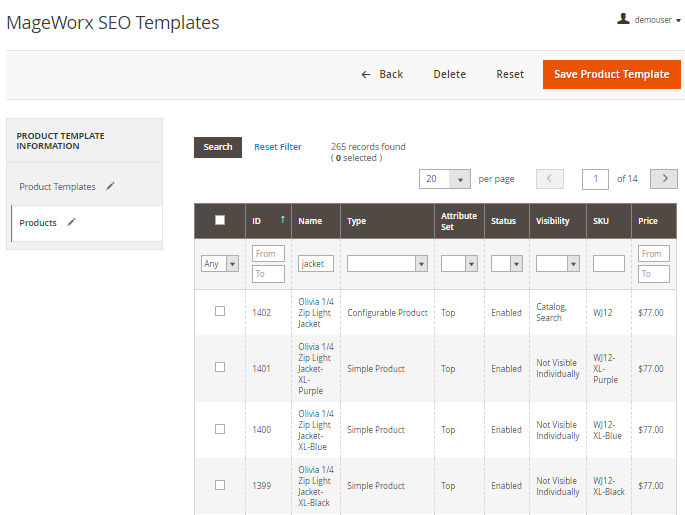Go to next page arrow
Screen dimensions: 685x515
click(x=663, y=179)
